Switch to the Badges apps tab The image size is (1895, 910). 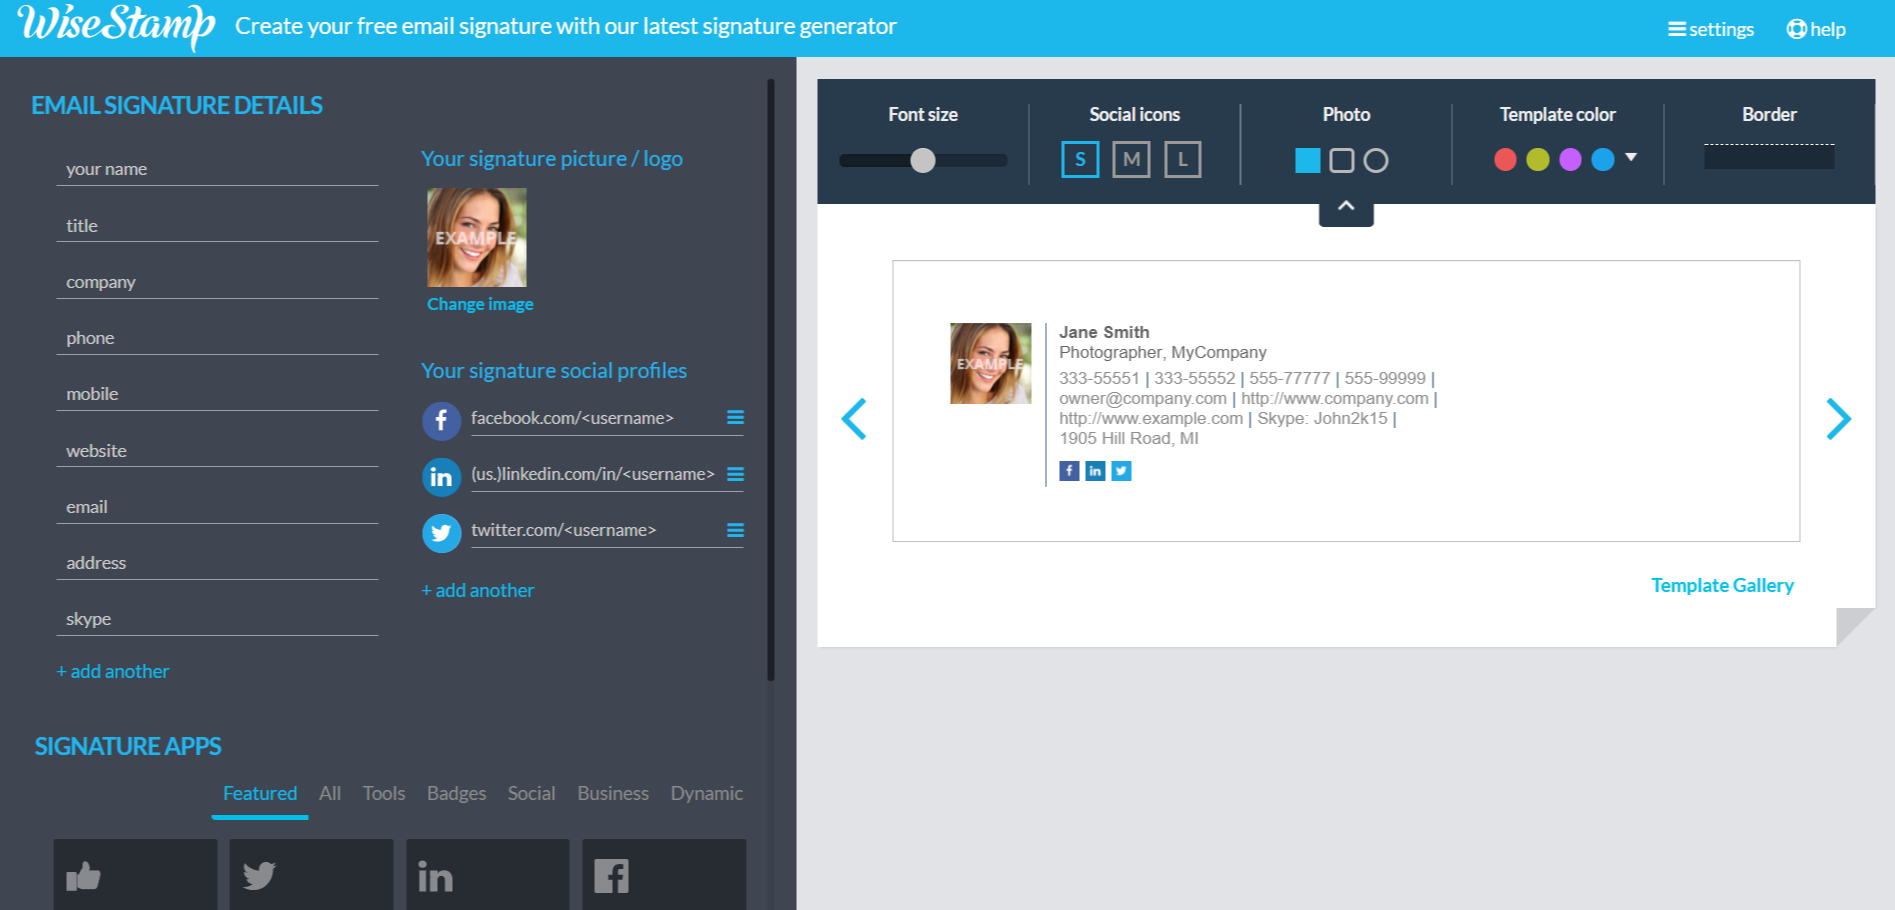coord(456,793)
